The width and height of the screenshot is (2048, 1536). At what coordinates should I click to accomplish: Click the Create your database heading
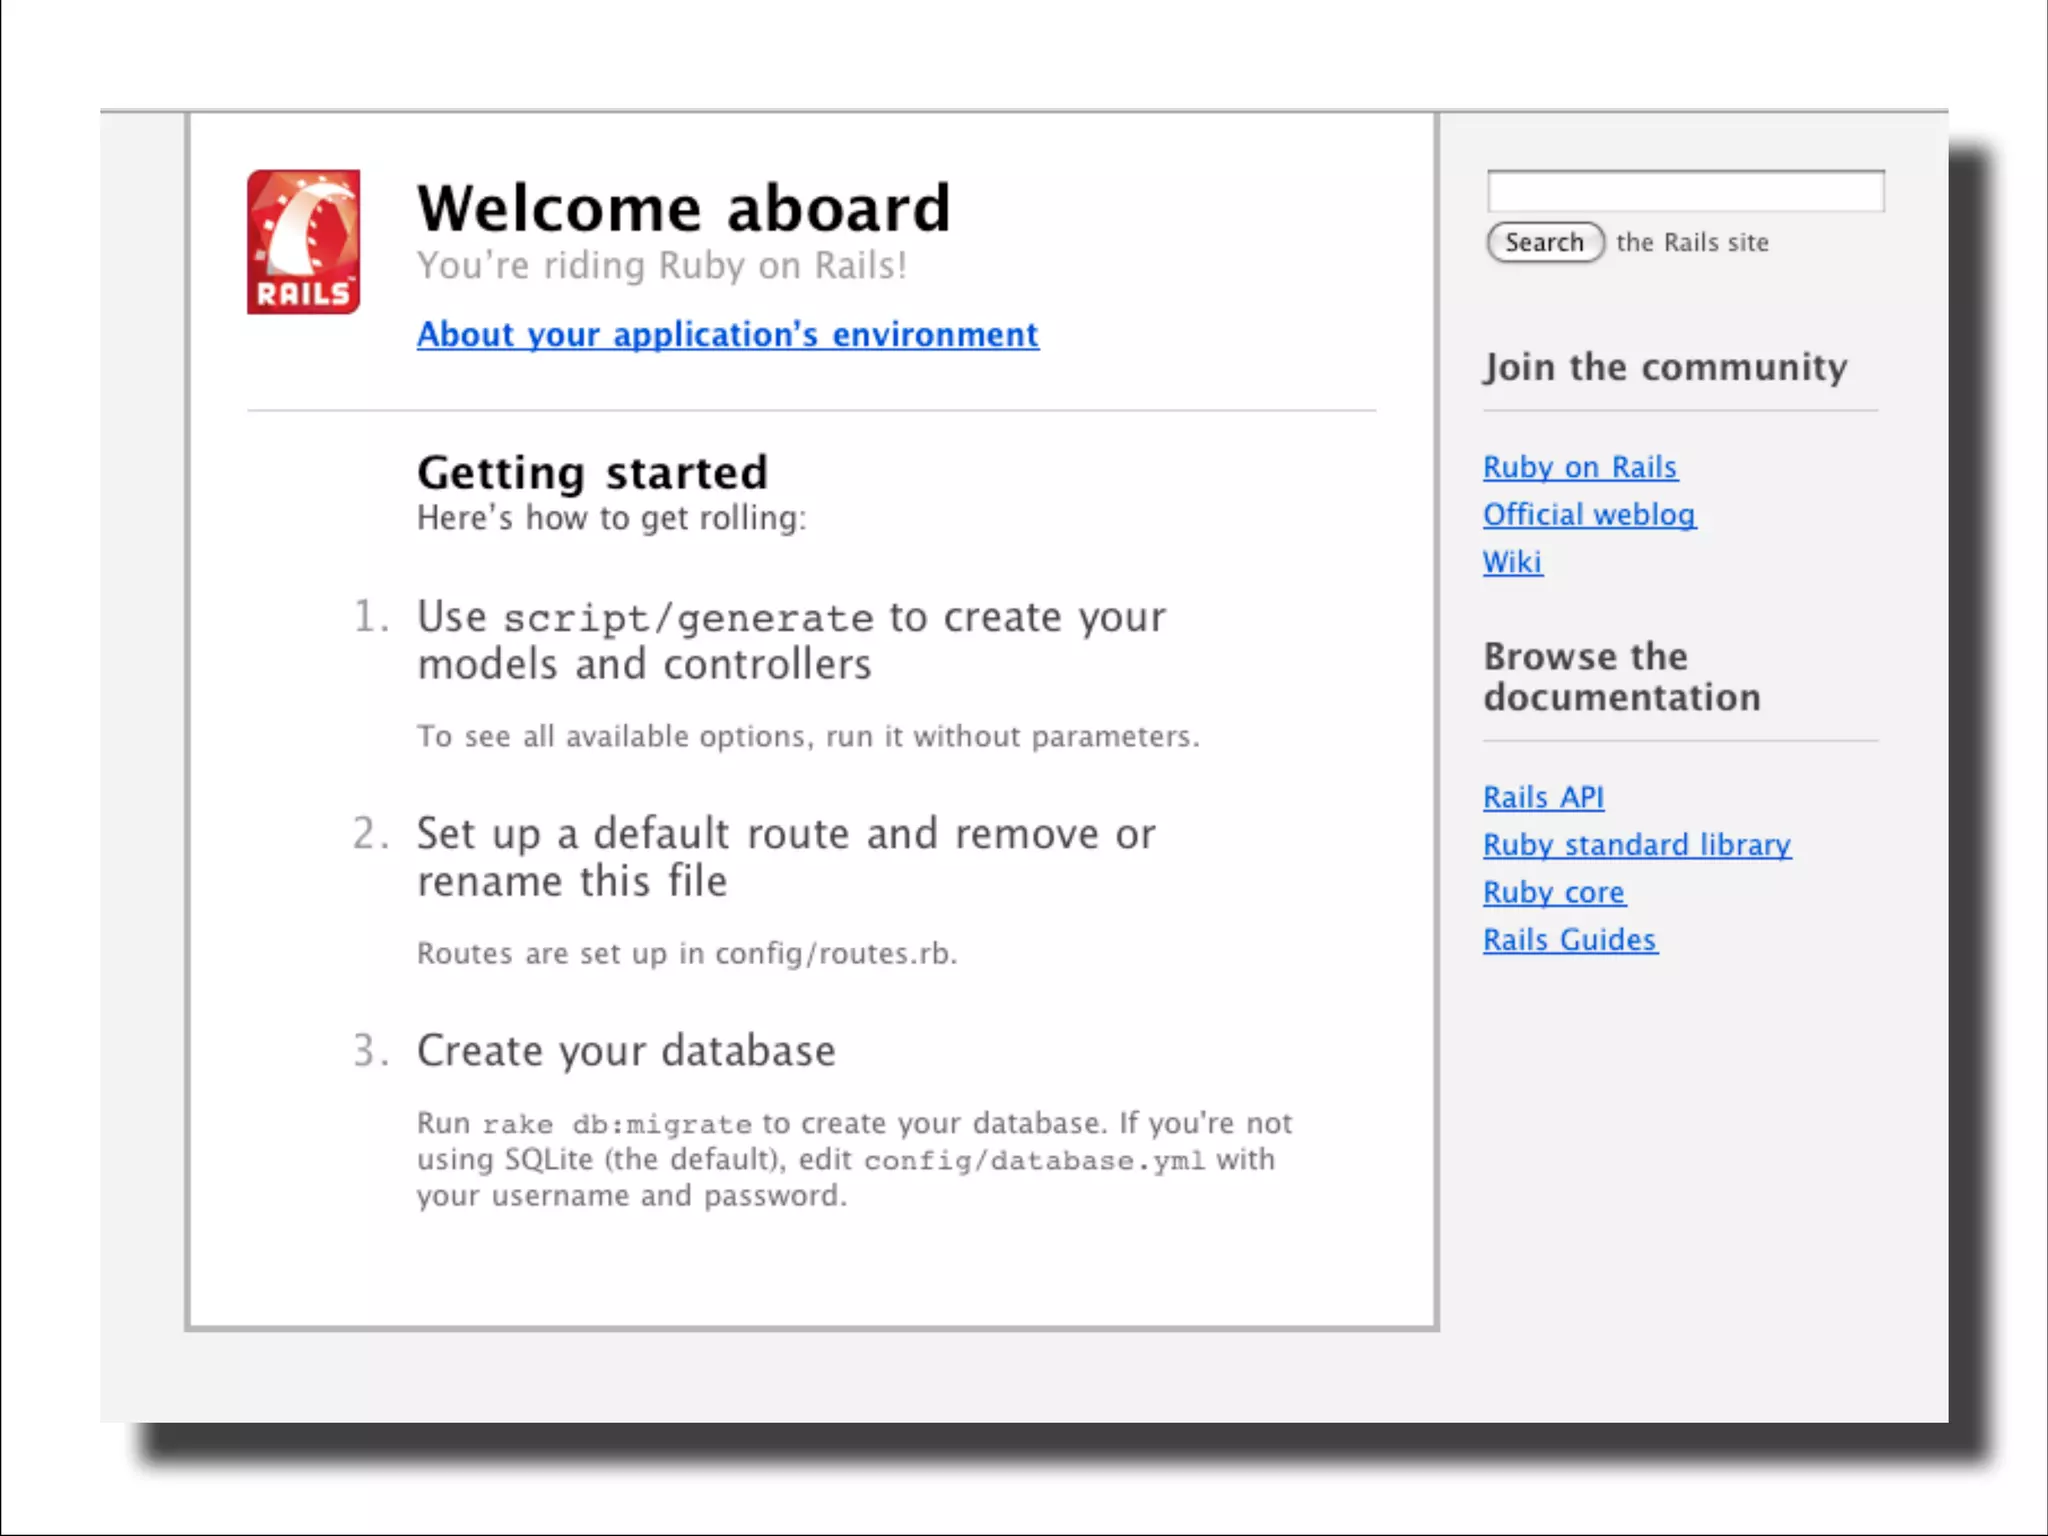pos(626,1051)
